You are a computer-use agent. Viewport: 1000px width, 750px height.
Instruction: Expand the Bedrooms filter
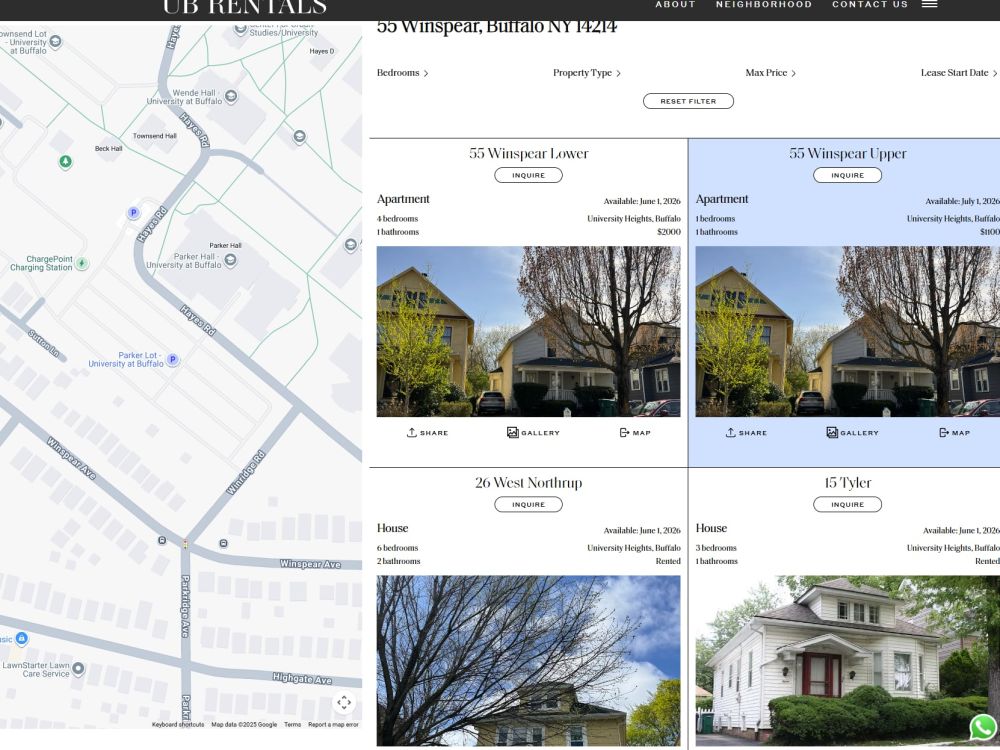click(x=402, y=73)
